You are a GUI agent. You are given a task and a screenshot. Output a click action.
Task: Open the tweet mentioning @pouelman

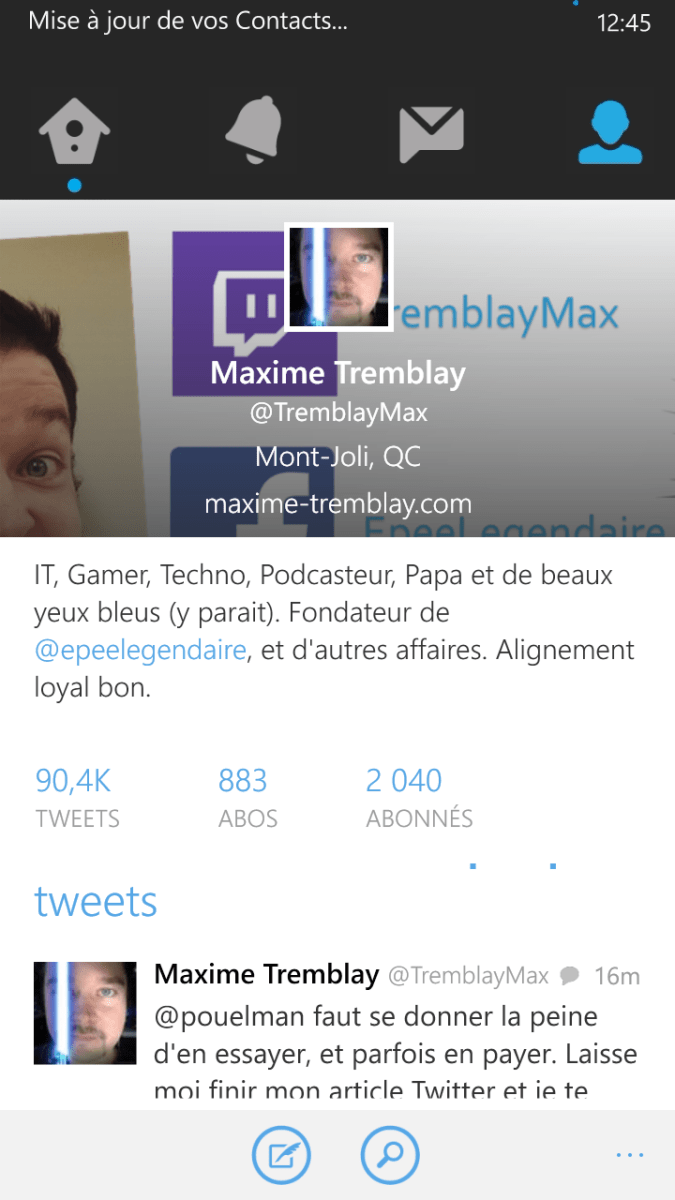396,1052
